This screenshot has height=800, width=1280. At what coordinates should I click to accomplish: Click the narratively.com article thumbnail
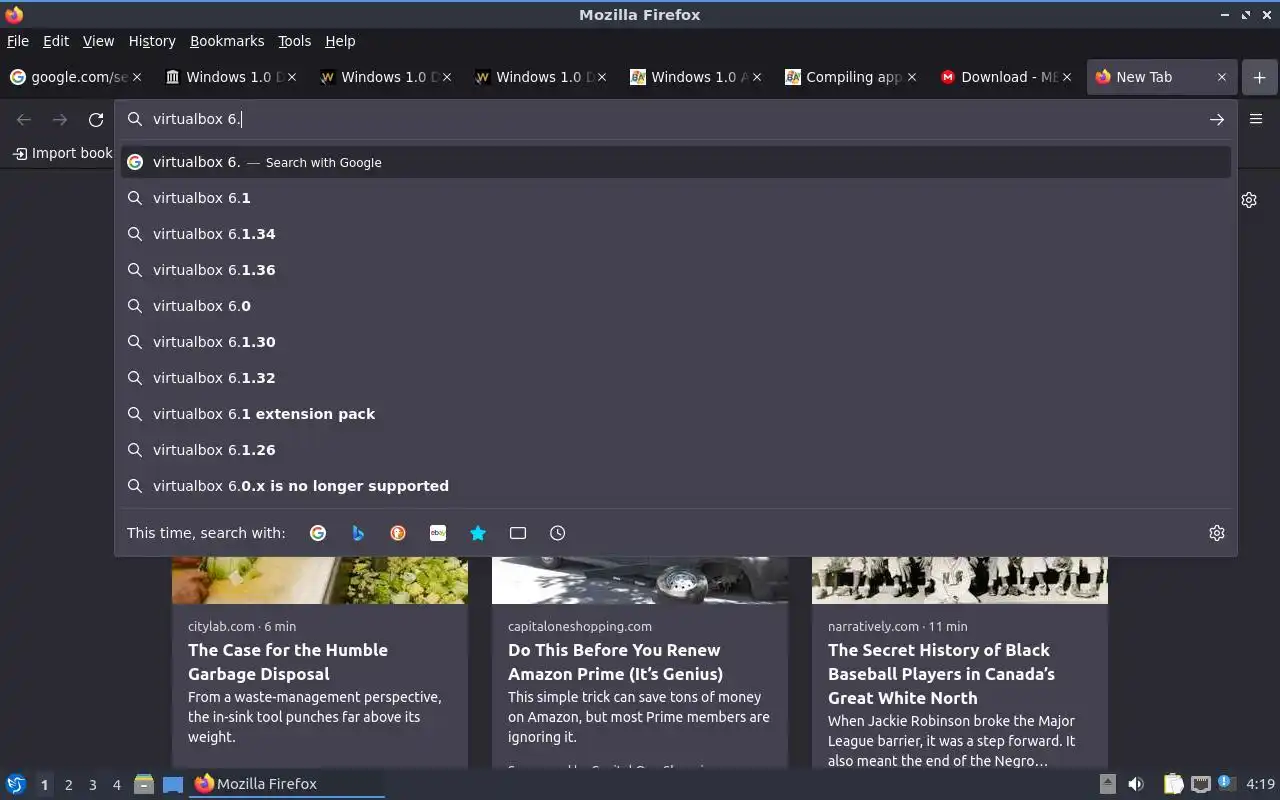click(960, 580)
